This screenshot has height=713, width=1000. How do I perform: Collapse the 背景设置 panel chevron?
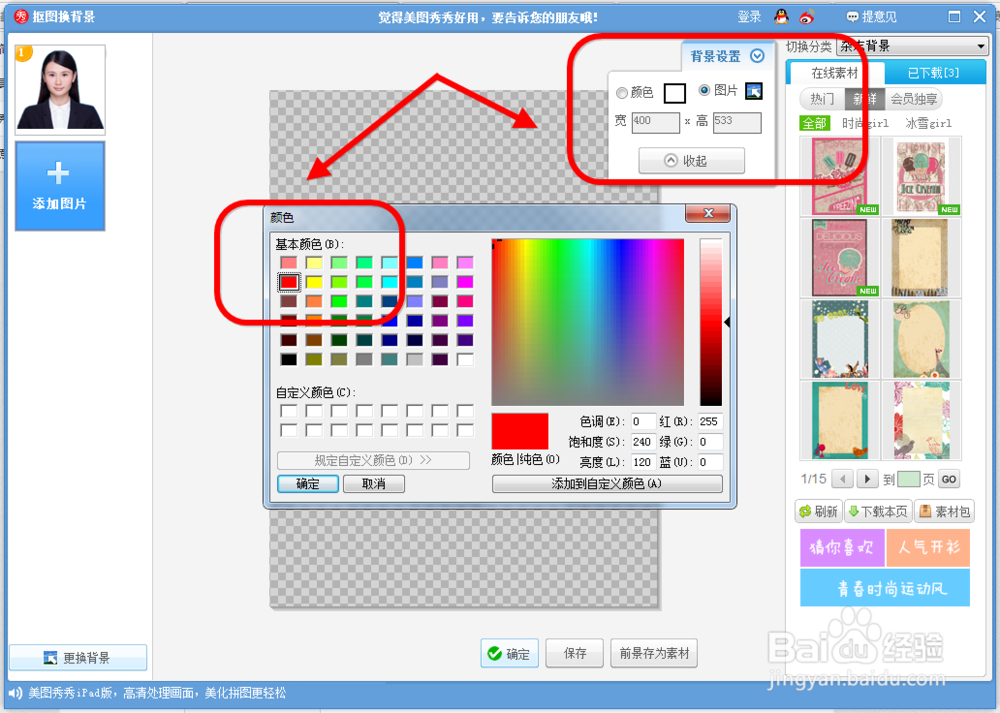pyautogui.click(x=757, y=56)
